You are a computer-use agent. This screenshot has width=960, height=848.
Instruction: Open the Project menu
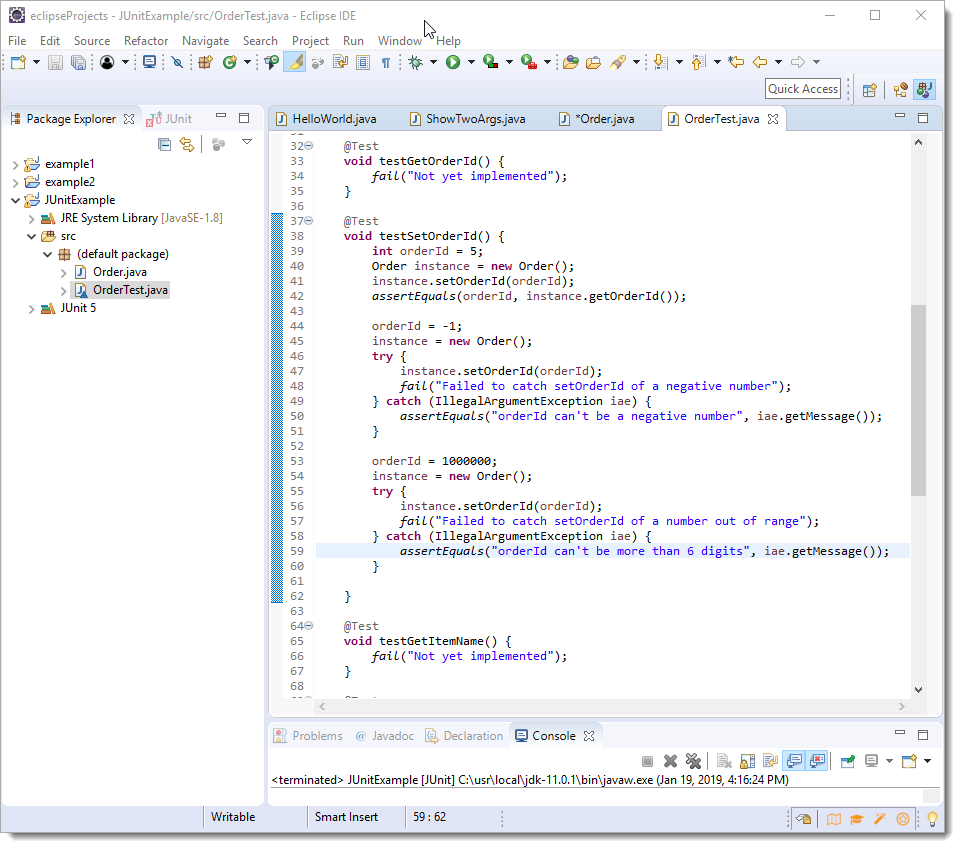point(310,40)
